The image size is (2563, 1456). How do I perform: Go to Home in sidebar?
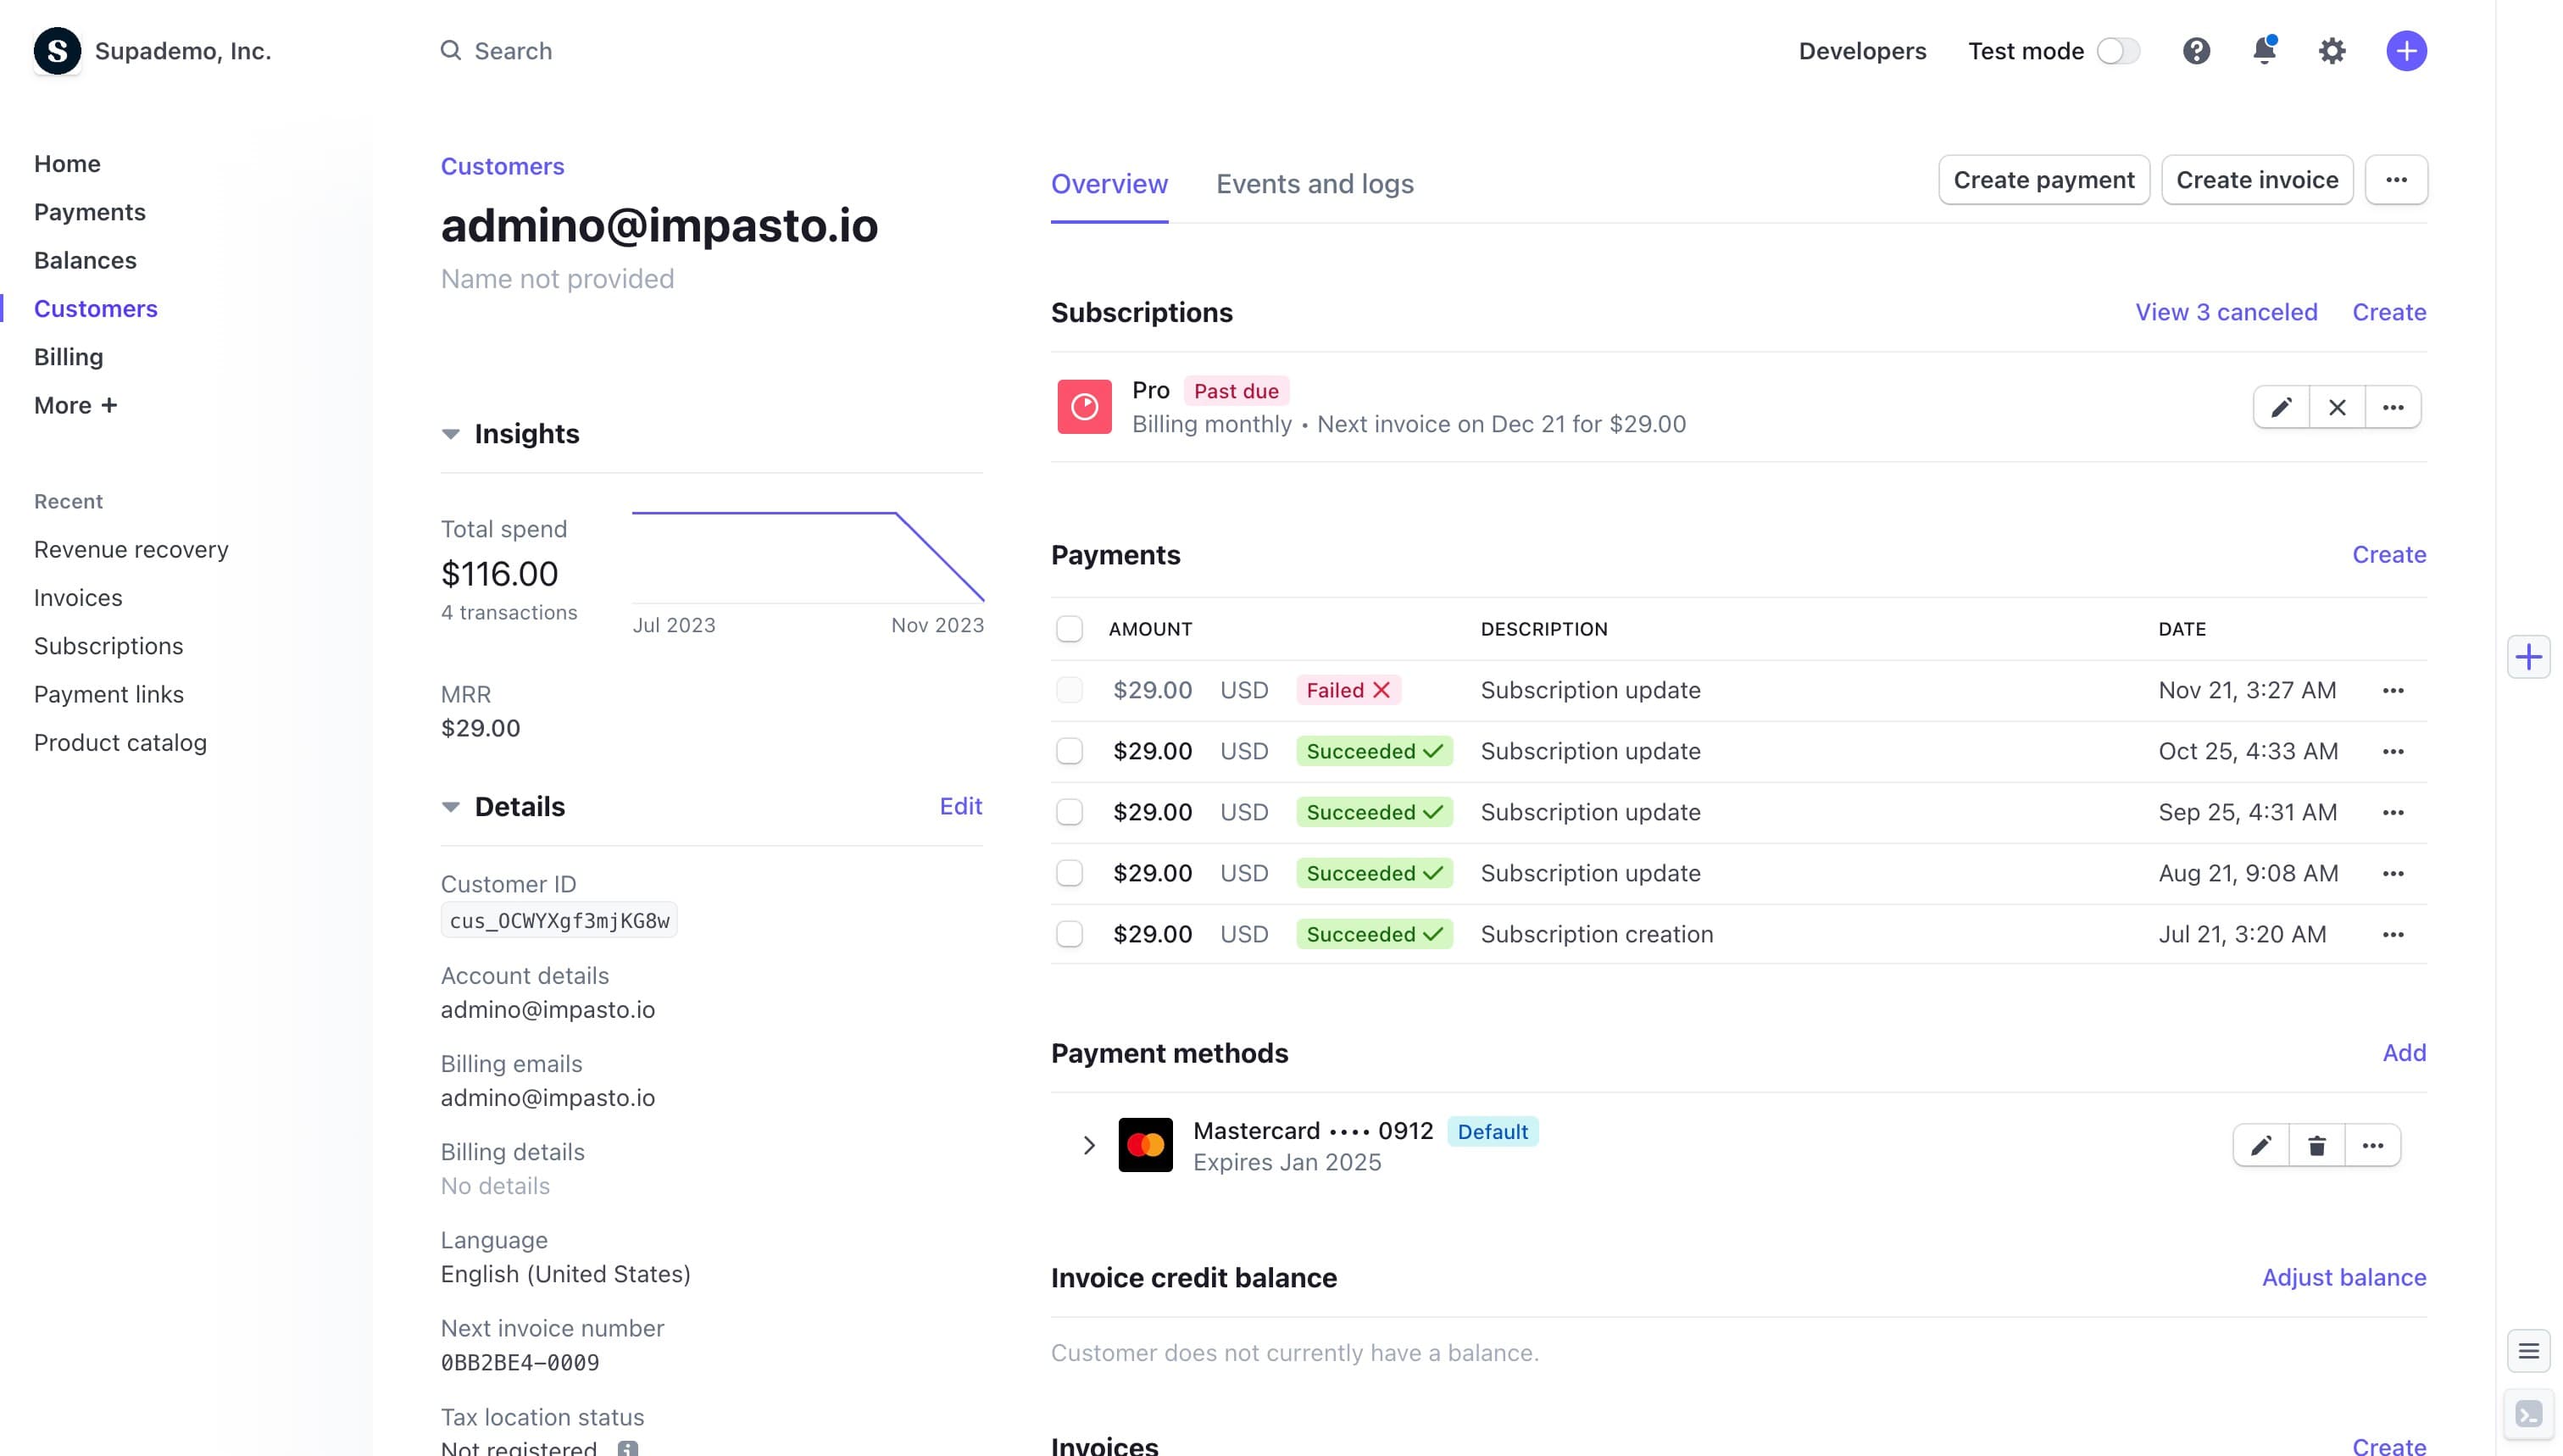click(67, 164)
